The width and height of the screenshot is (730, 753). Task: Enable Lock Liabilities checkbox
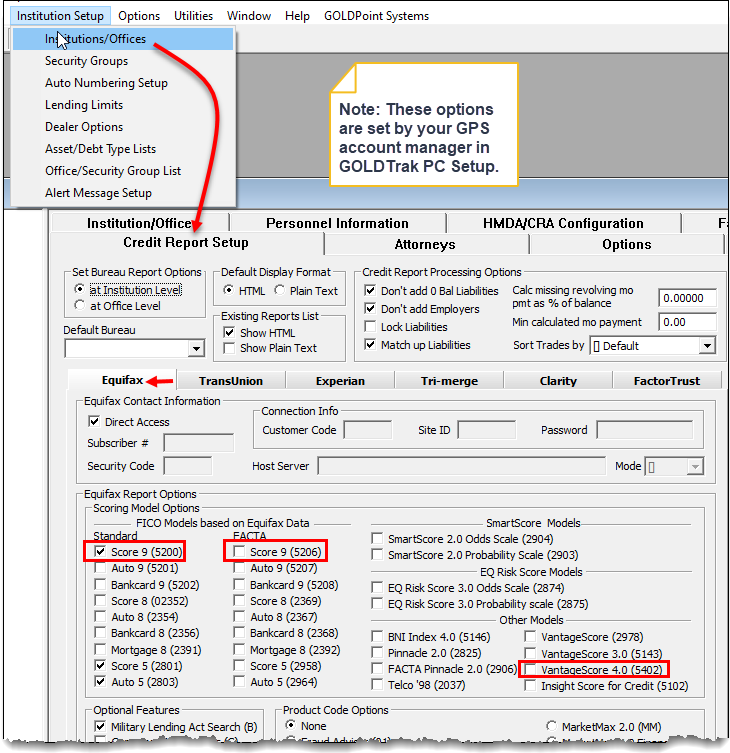coord(370,327)
